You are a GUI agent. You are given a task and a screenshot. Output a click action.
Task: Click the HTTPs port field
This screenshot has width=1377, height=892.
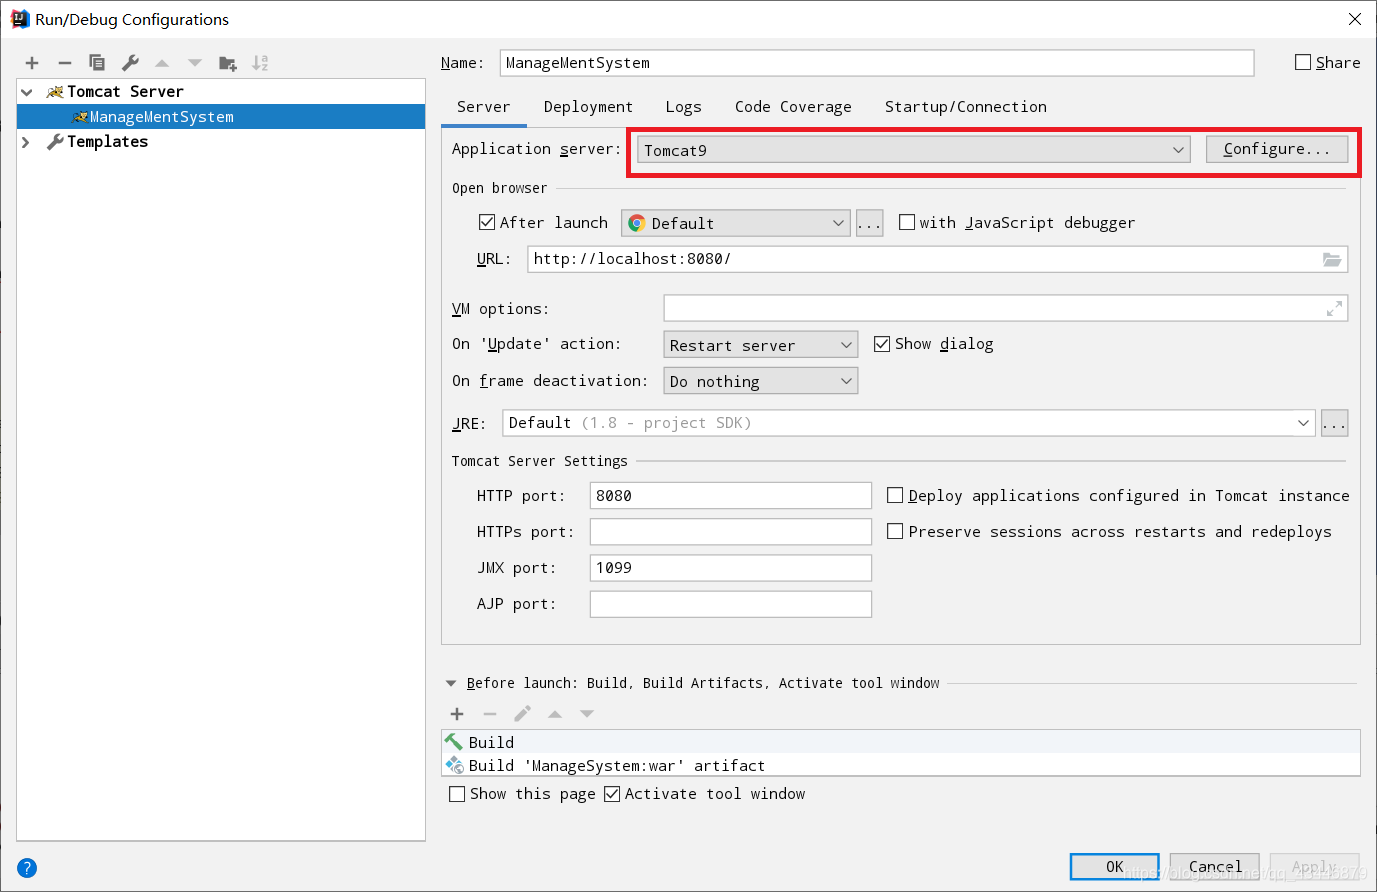click(731, 532)
